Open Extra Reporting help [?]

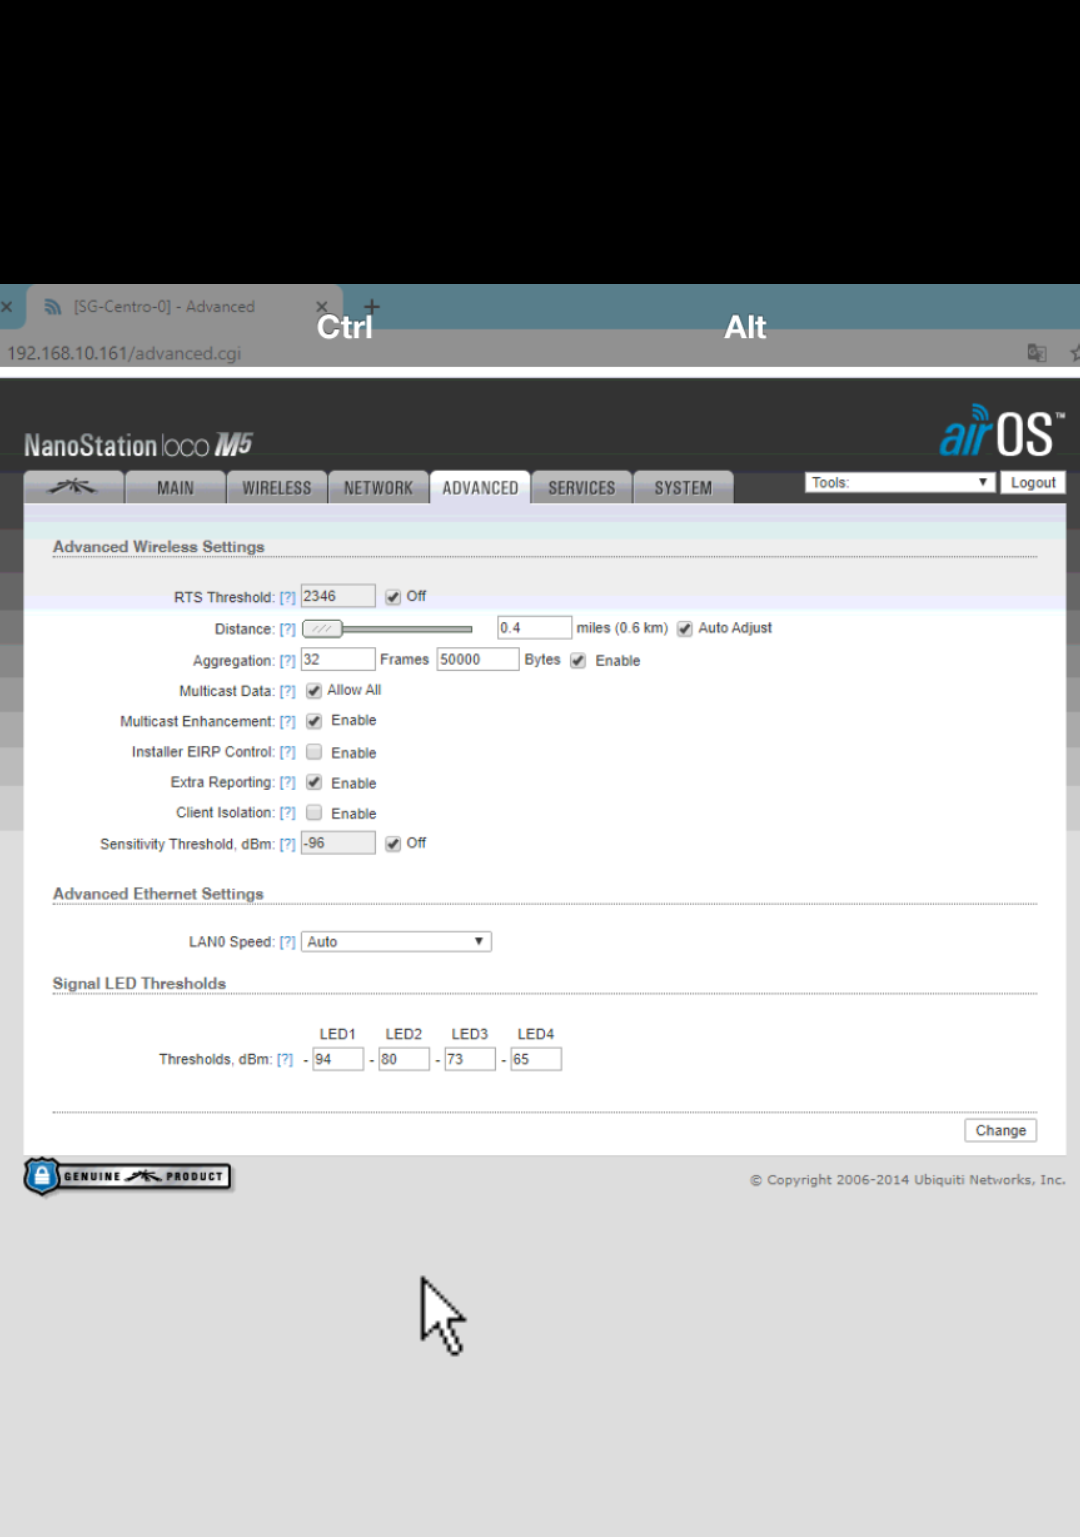coord(287,782)
